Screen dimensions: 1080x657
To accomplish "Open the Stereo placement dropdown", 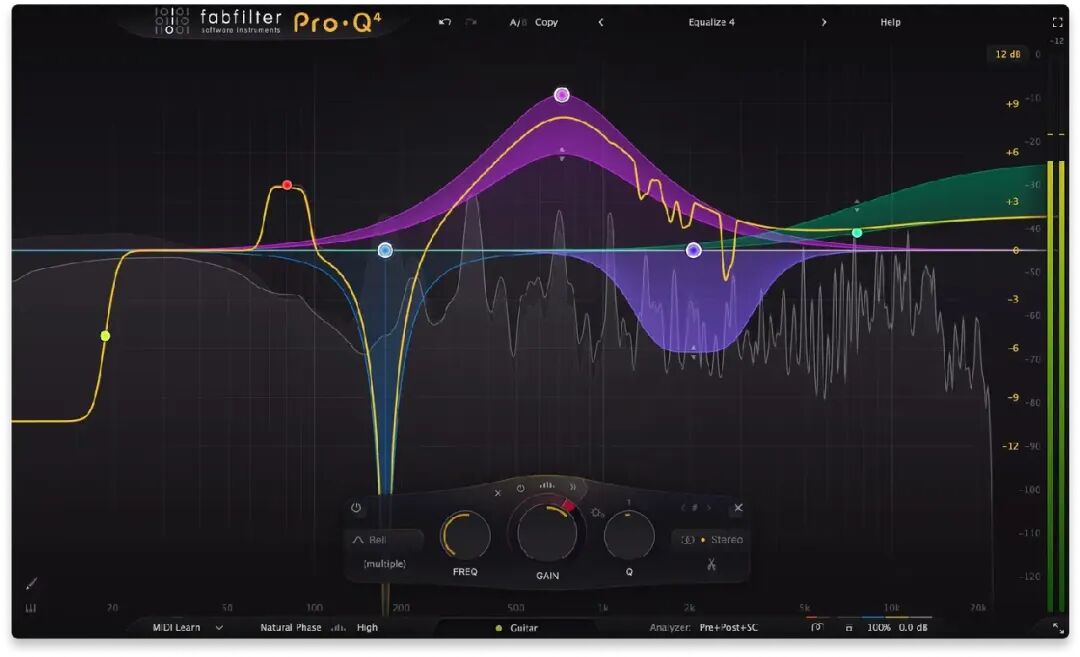I will point(712,540).
